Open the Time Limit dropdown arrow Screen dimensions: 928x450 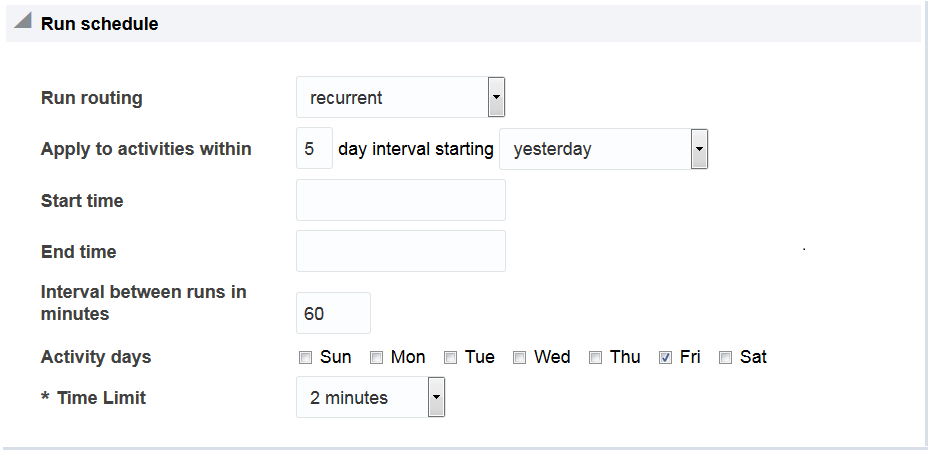pos(436,398)
